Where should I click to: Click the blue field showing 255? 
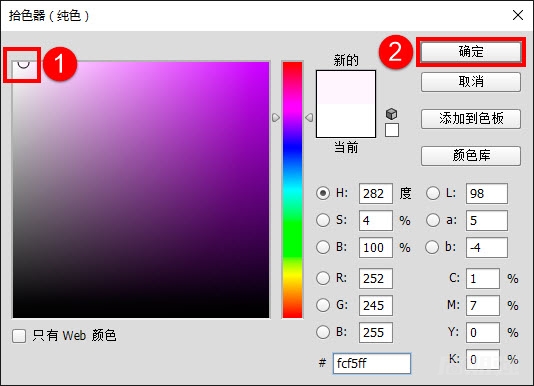pos(376,332)
